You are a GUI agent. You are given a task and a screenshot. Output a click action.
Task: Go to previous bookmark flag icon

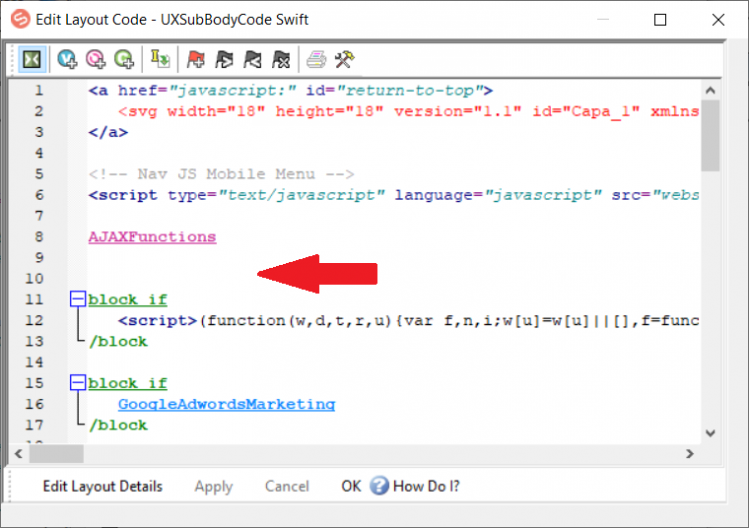[x=252, y=59]
